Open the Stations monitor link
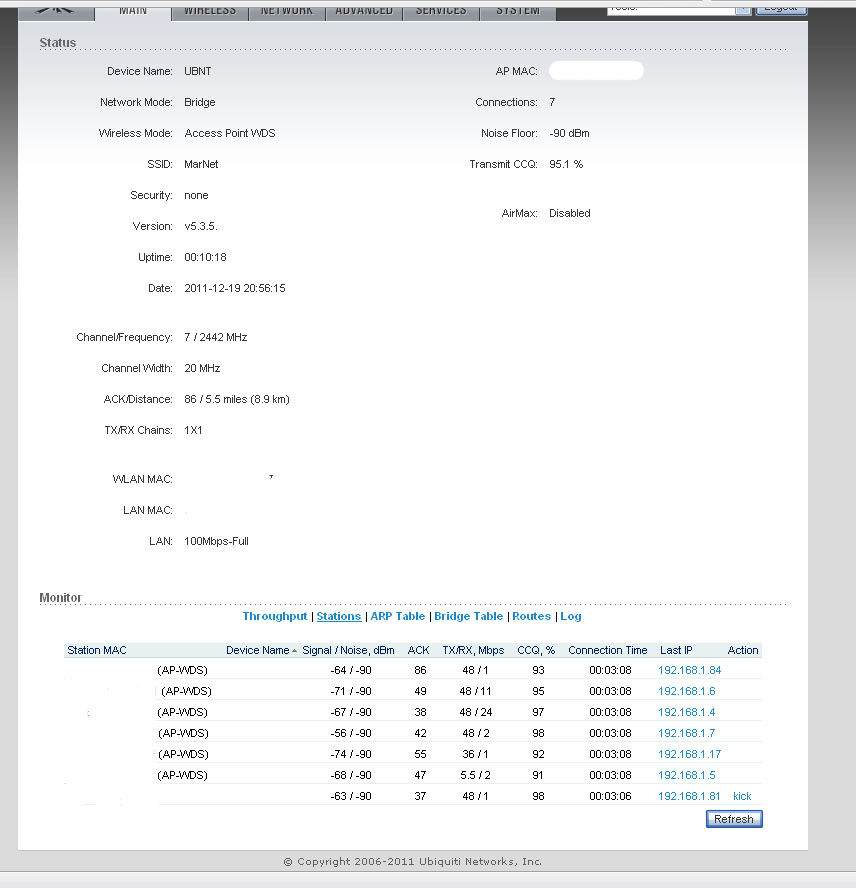The image size is (856, 888). (x=339, y=616)
